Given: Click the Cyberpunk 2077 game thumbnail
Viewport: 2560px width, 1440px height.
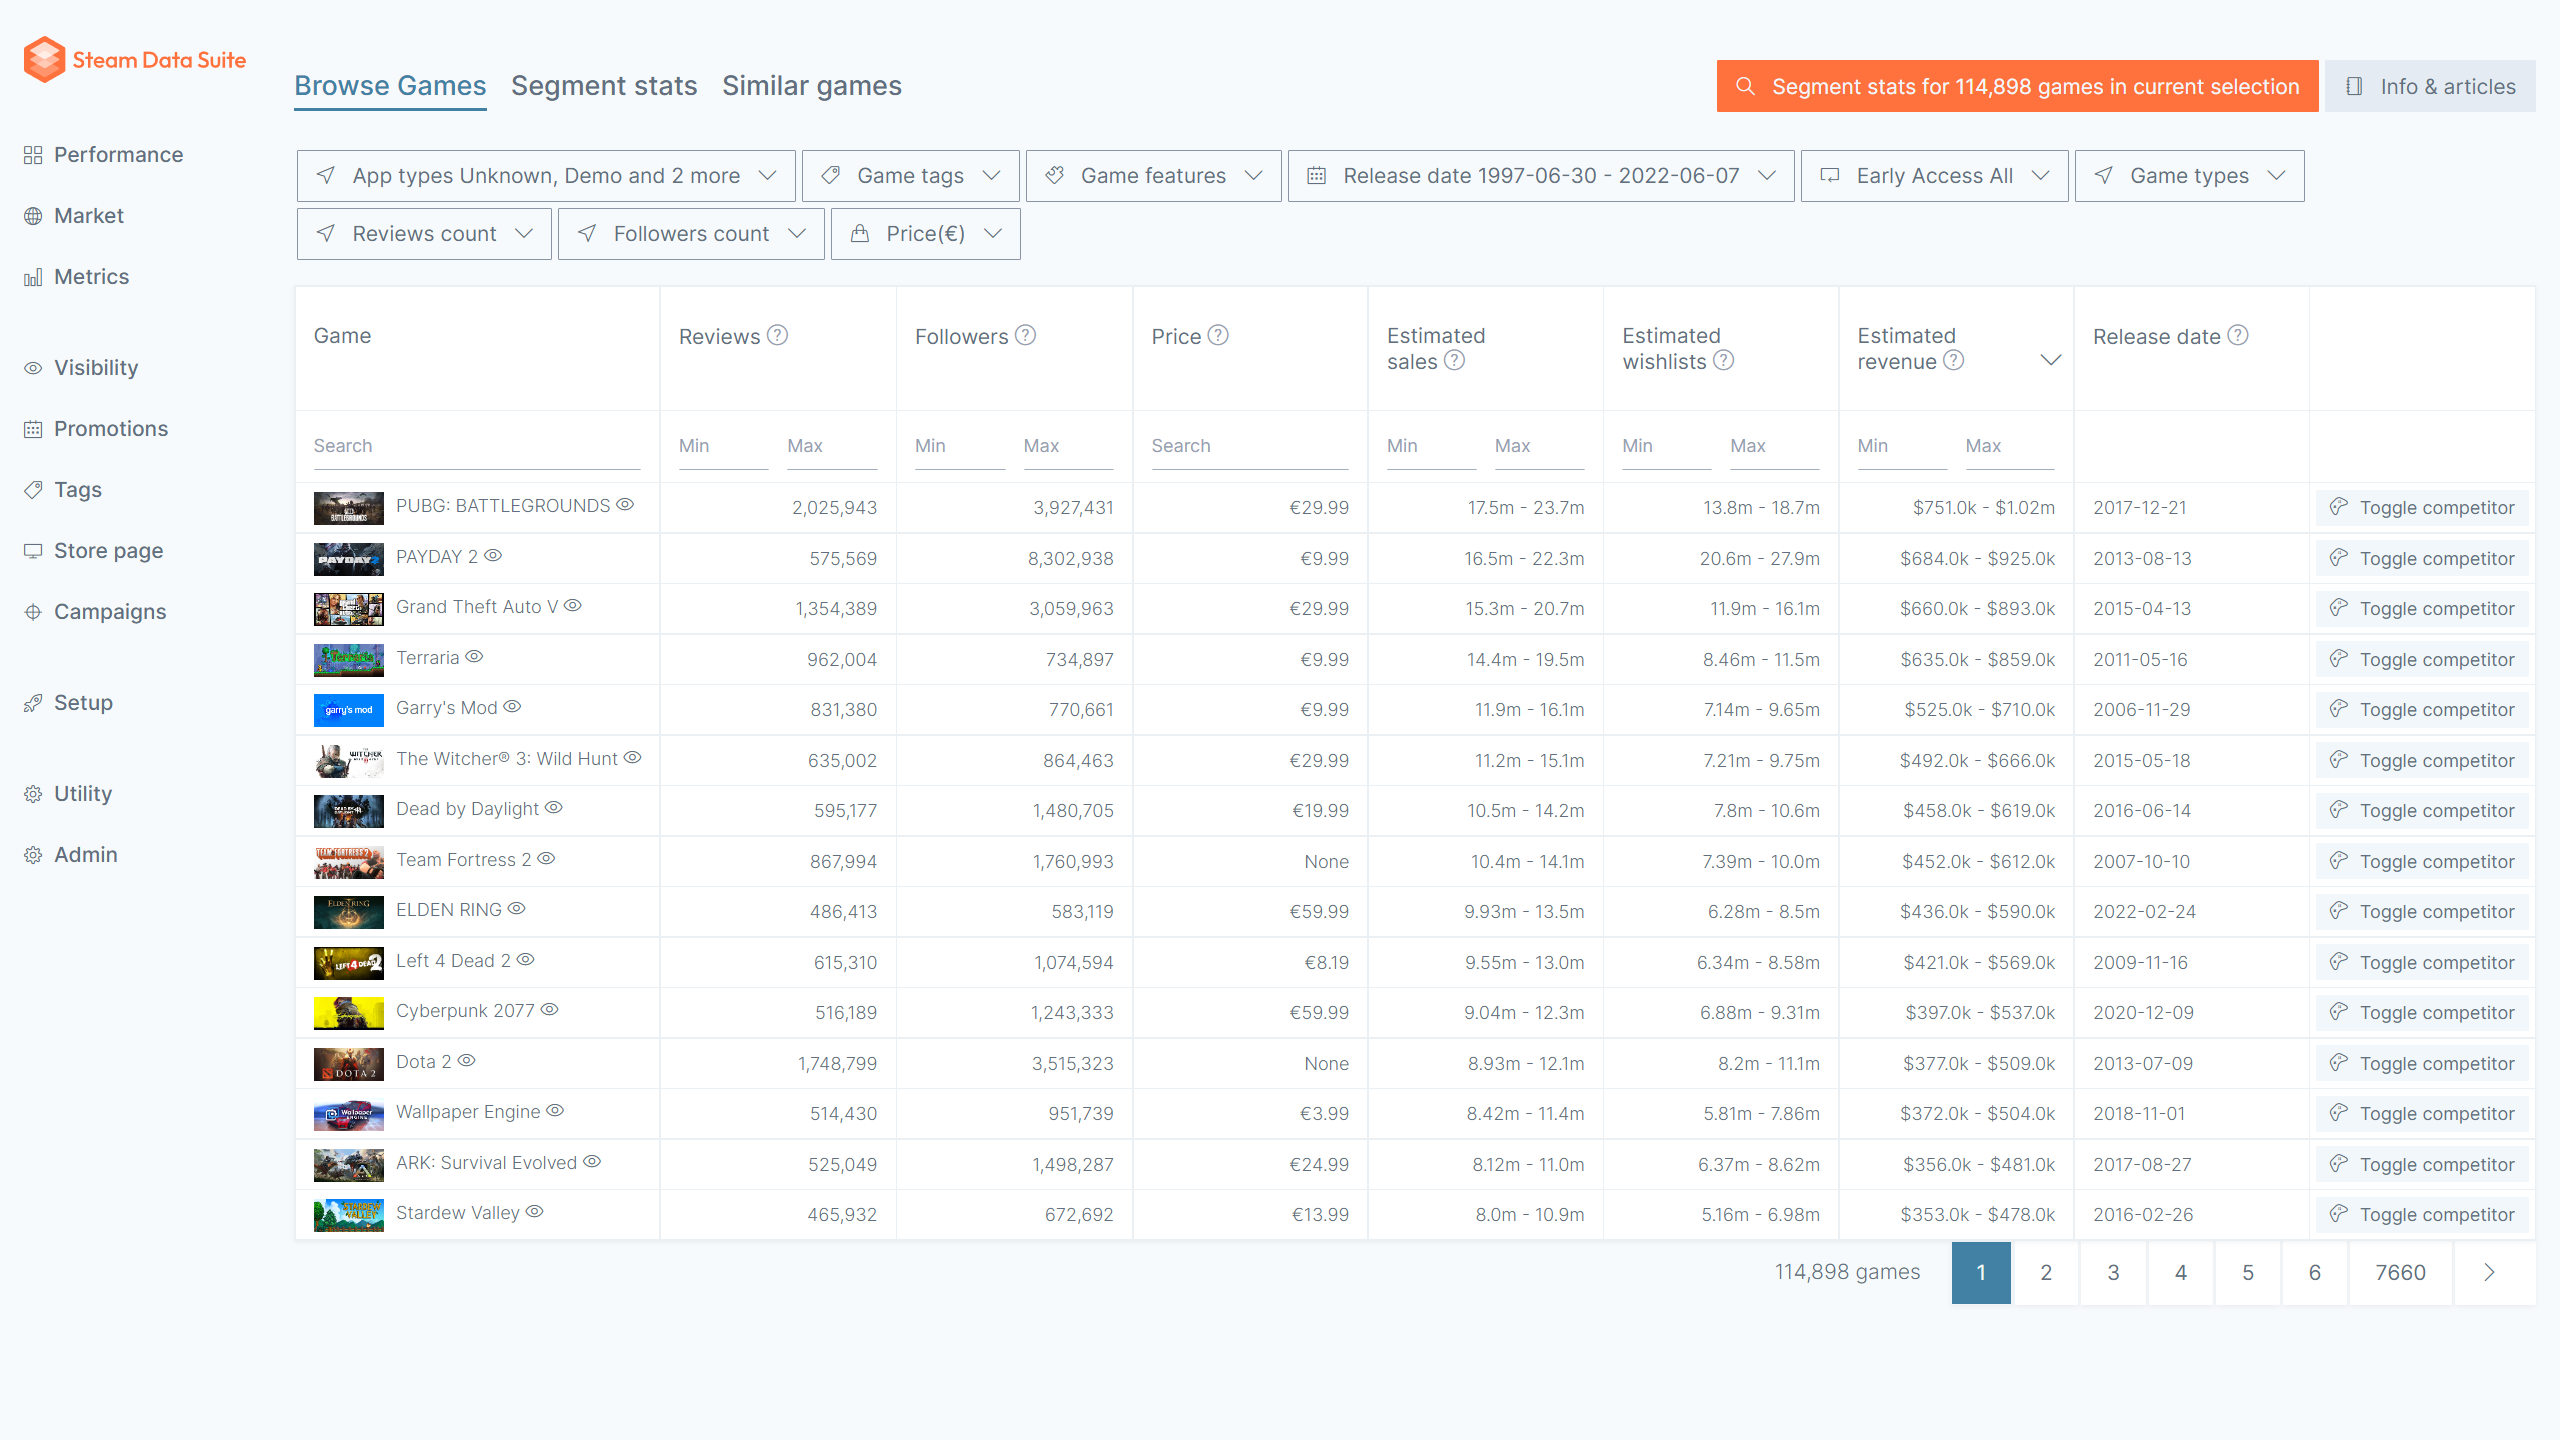Looking at the screenshot, I should (348, 1013).
